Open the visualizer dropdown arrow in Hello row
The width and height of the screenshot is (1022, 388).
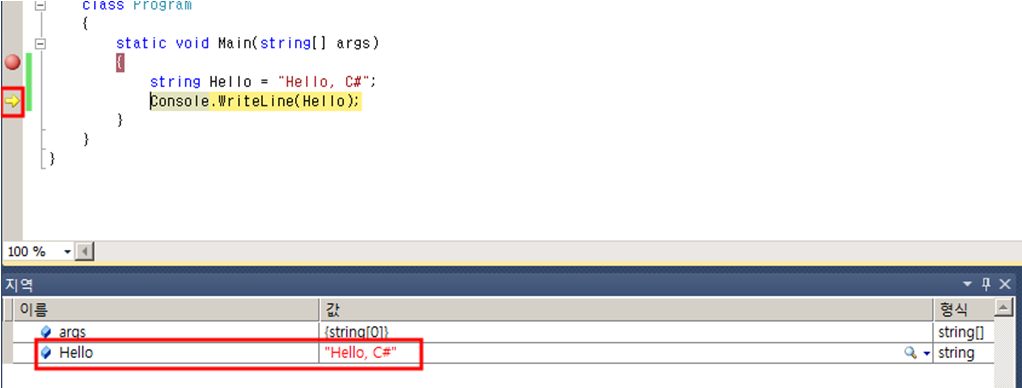click(927, 354)
